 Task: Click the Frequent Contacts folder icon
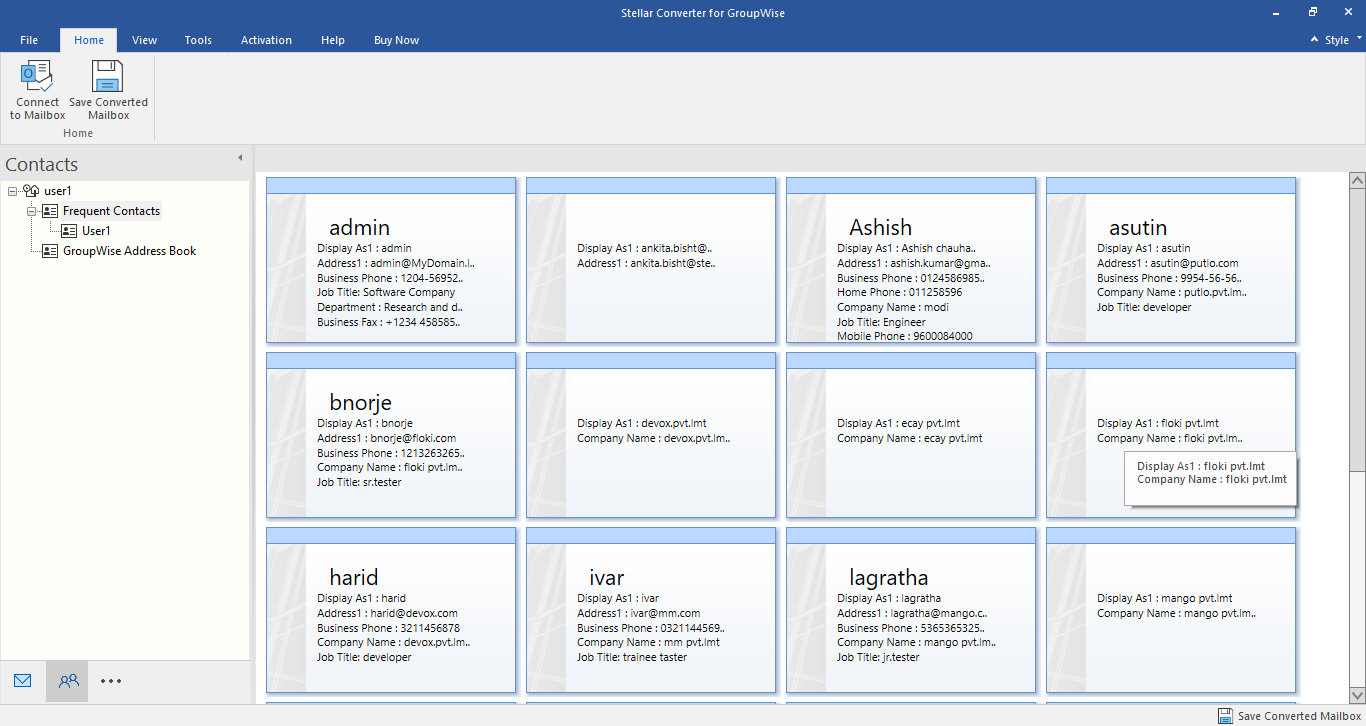pyautogui.click(x=50, y=211)
